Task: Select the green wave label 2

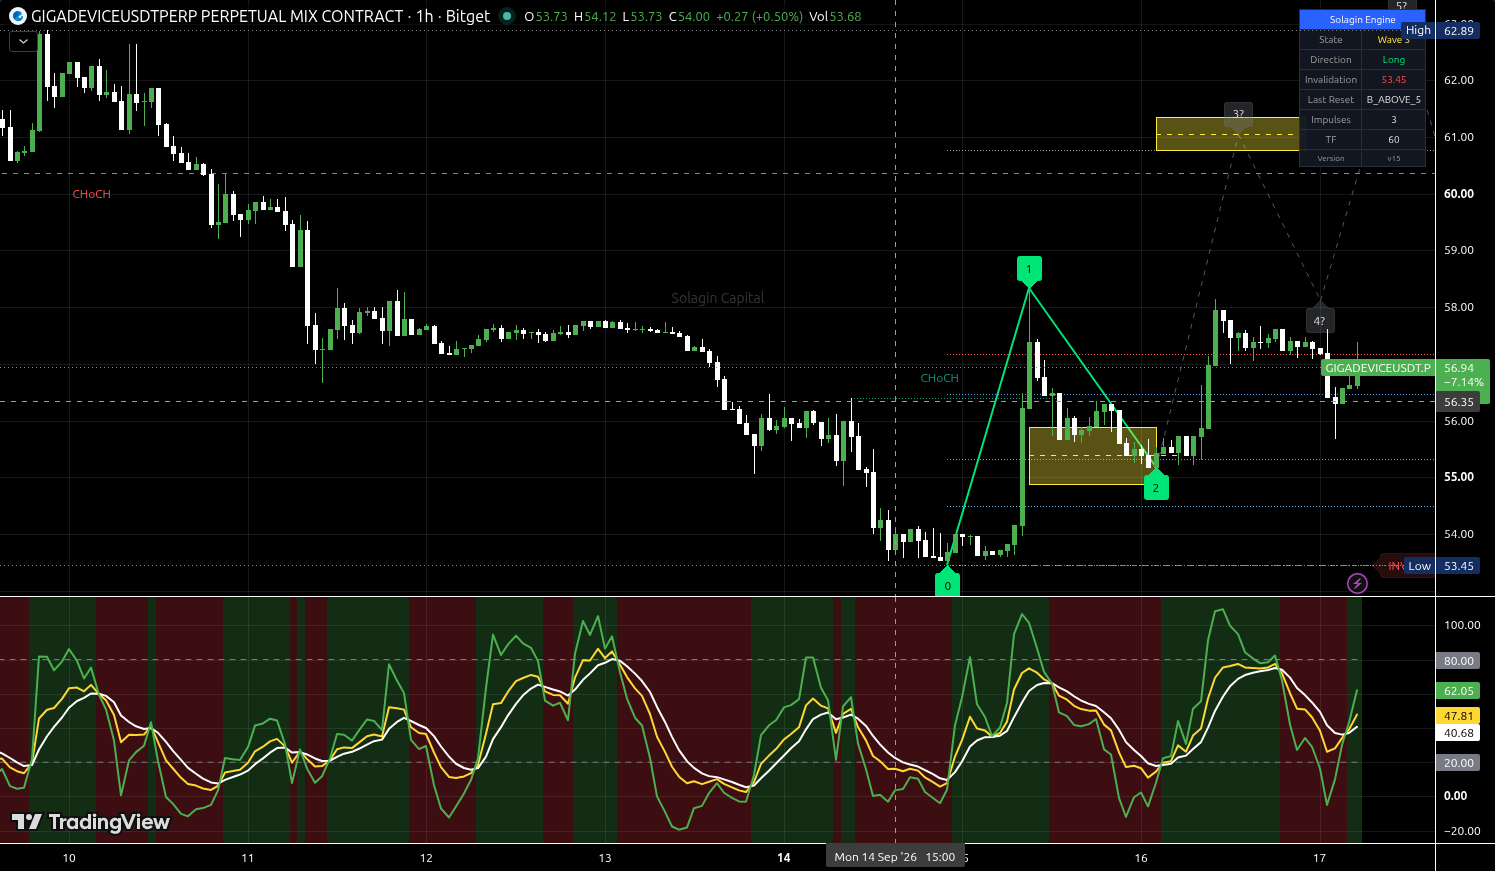Action: (x=1156, y=486)
